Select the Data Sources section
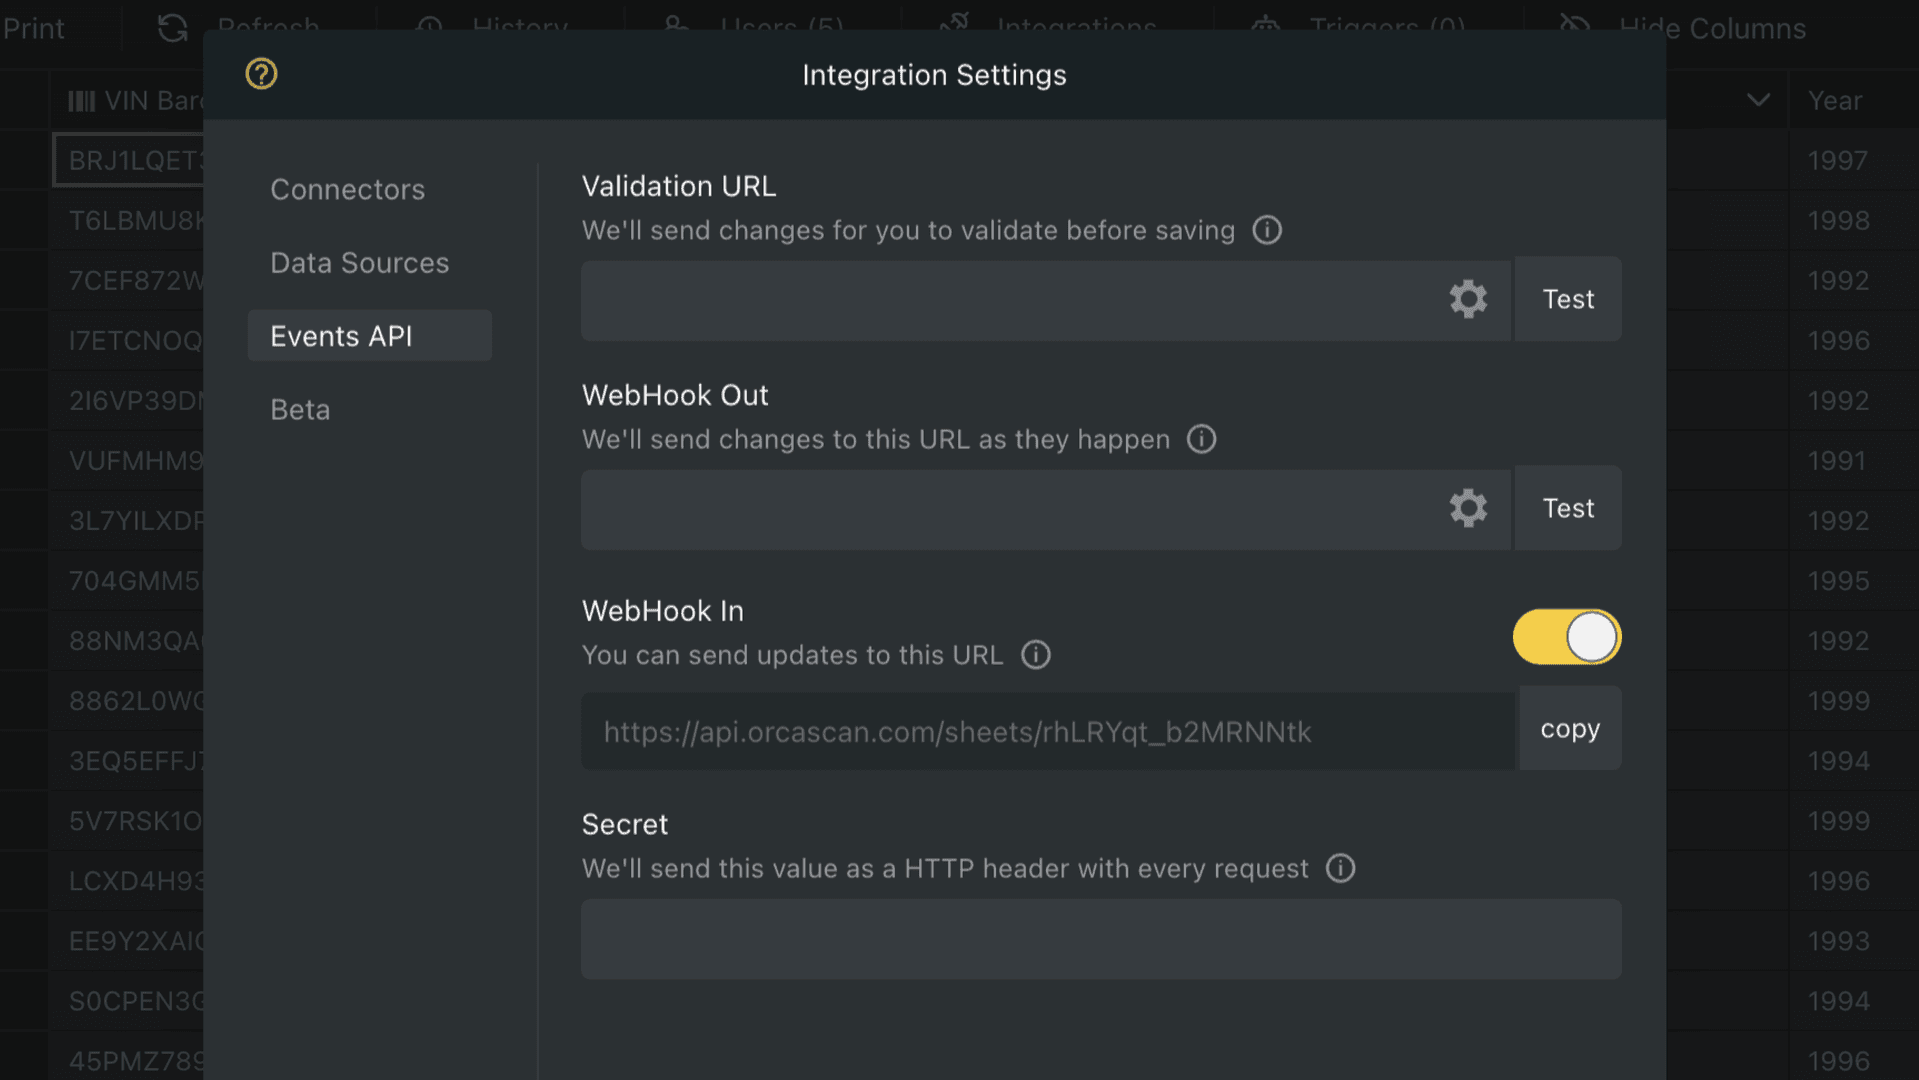 point(359,262)
